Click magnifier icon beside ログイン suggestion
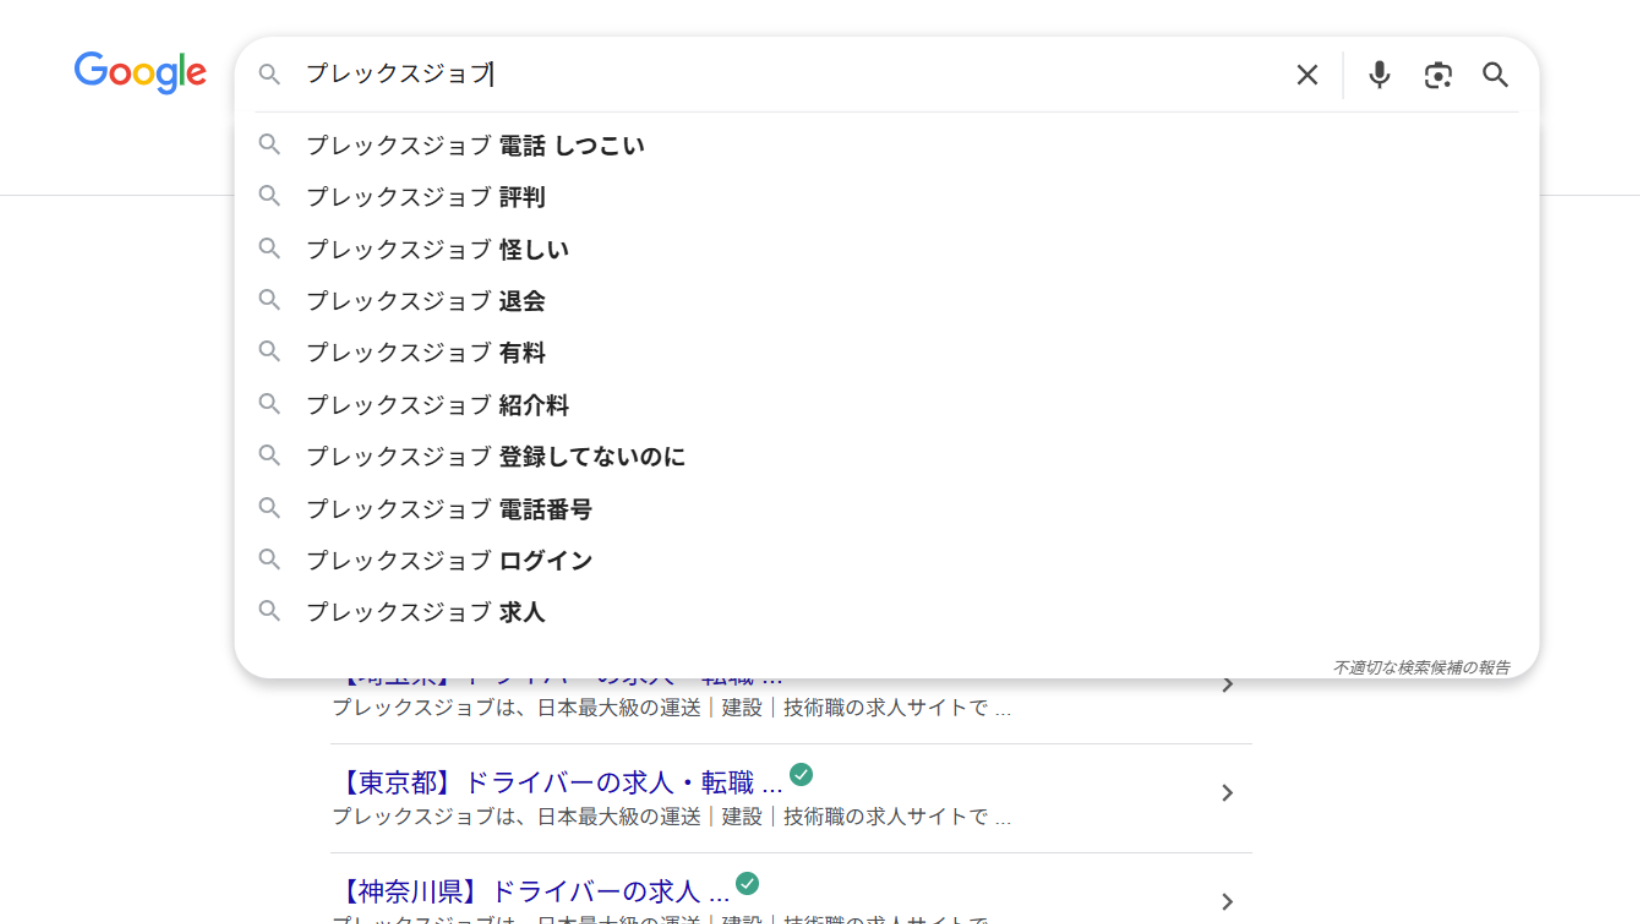 point(269,559)
